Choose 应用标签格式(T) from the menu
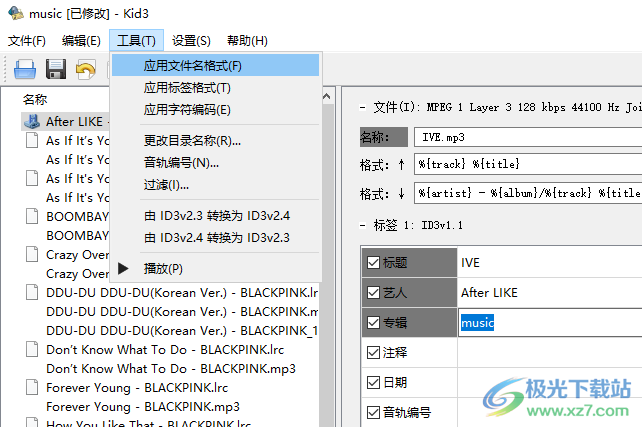This screenshot has width=642, height=427. coord(187,88)
